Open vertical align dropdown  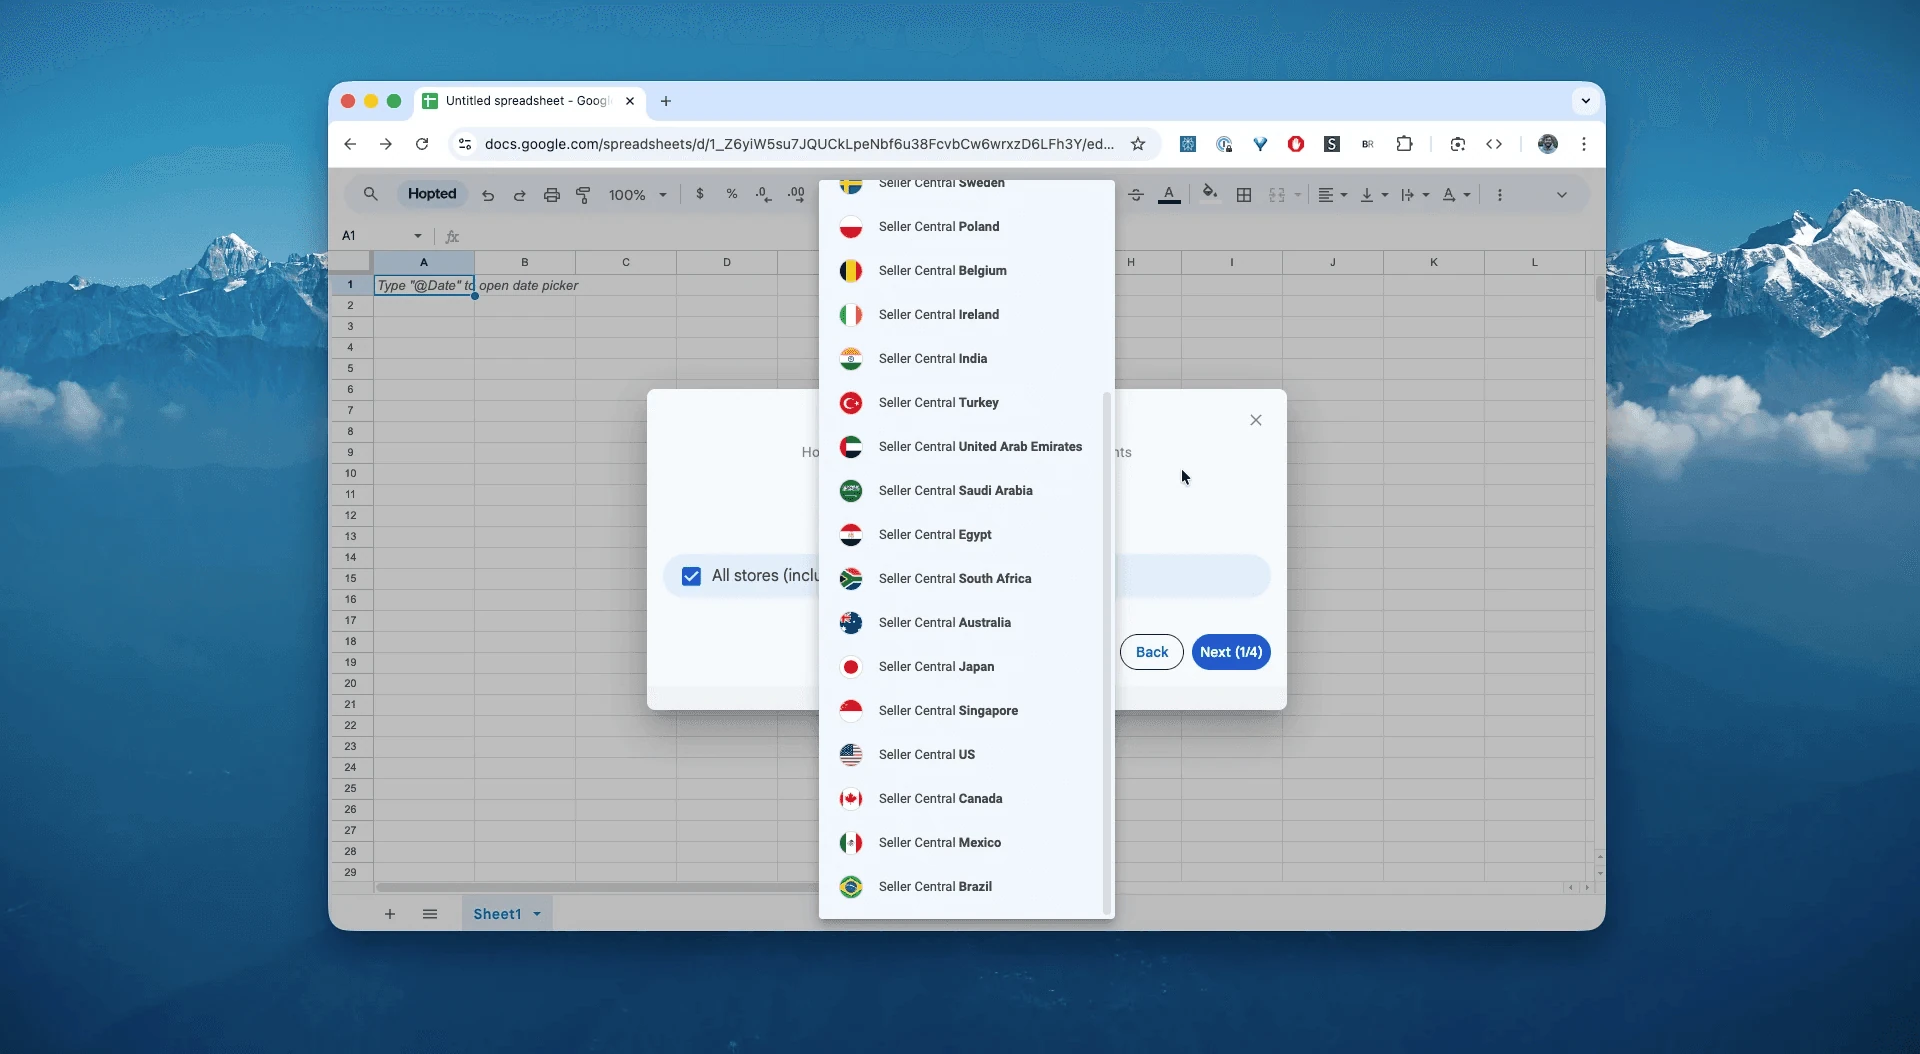(1374, 195)
